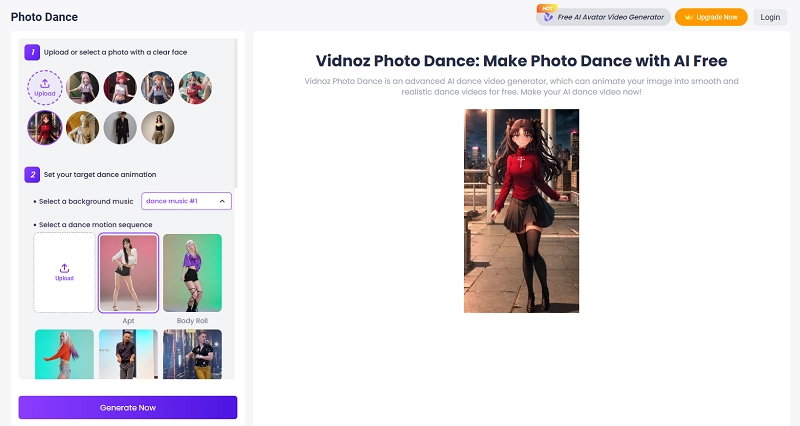Select the Apt dance motion
This screenshot has width=800, height=426.
pos(128,272)
